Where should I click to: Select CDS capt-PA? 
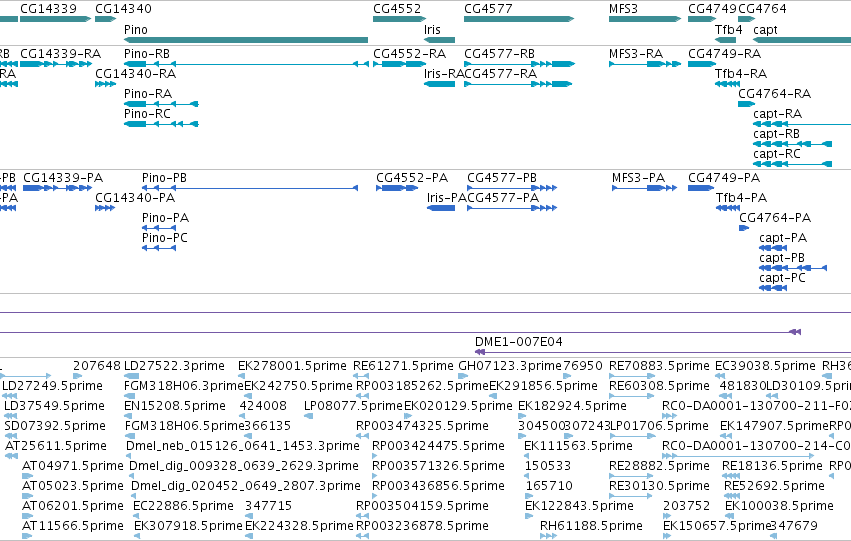pos(773,248)
